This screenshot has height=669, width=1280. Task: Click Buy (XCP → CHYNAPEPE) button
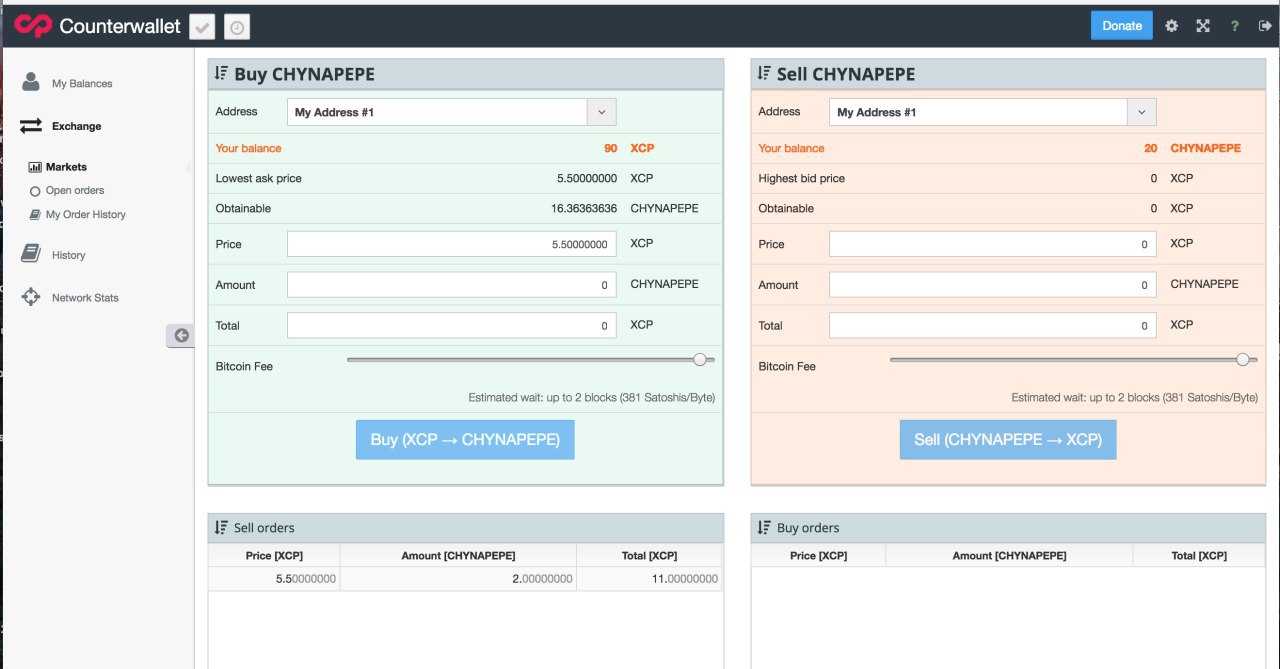point(465,440)
